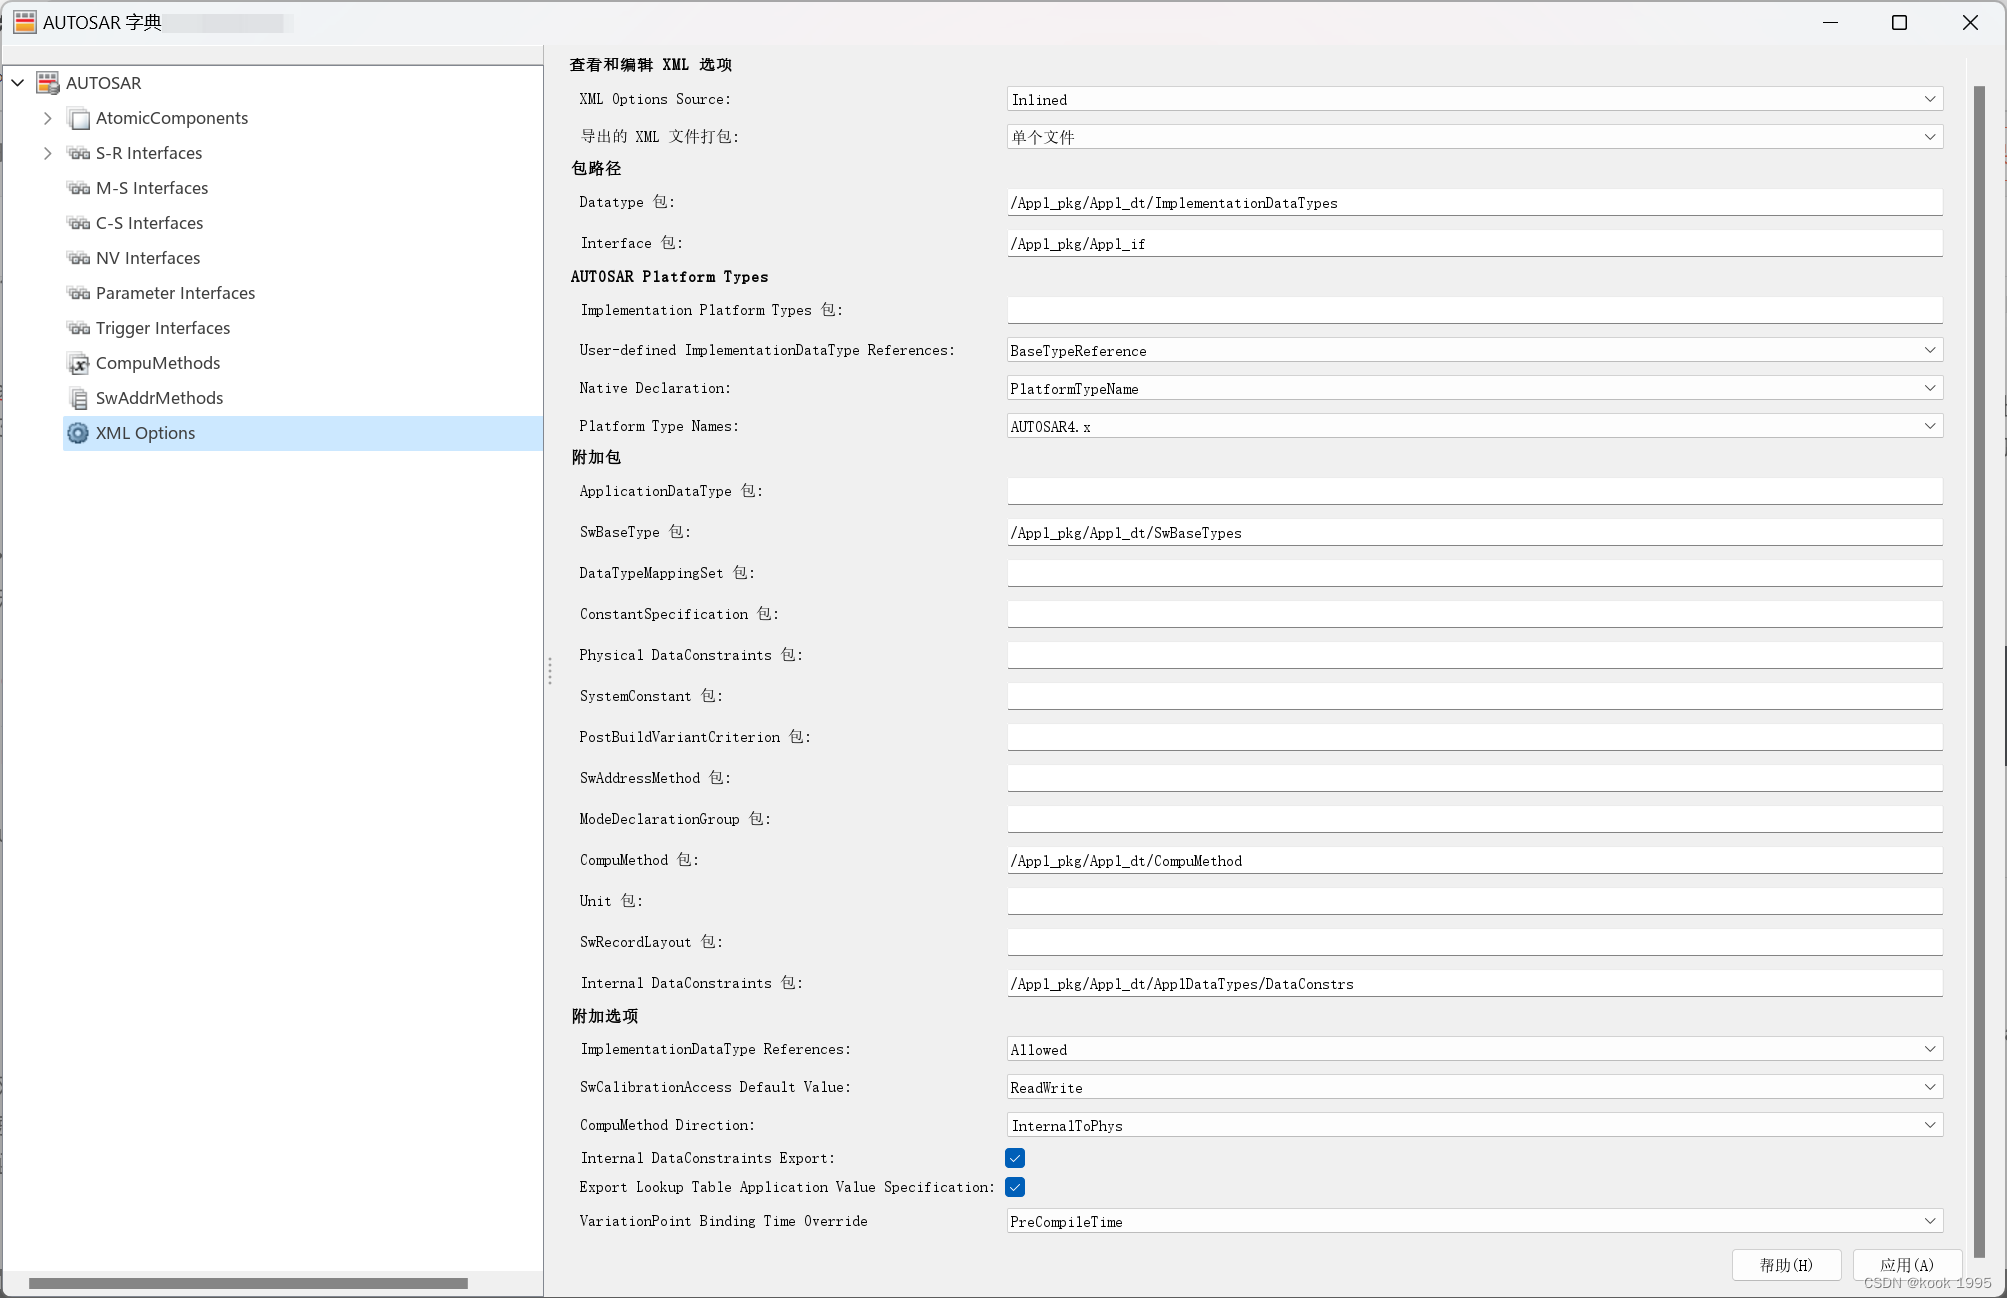
Task: Open the Platform Type Names dropdown
Action: [x=1475, y=426]
